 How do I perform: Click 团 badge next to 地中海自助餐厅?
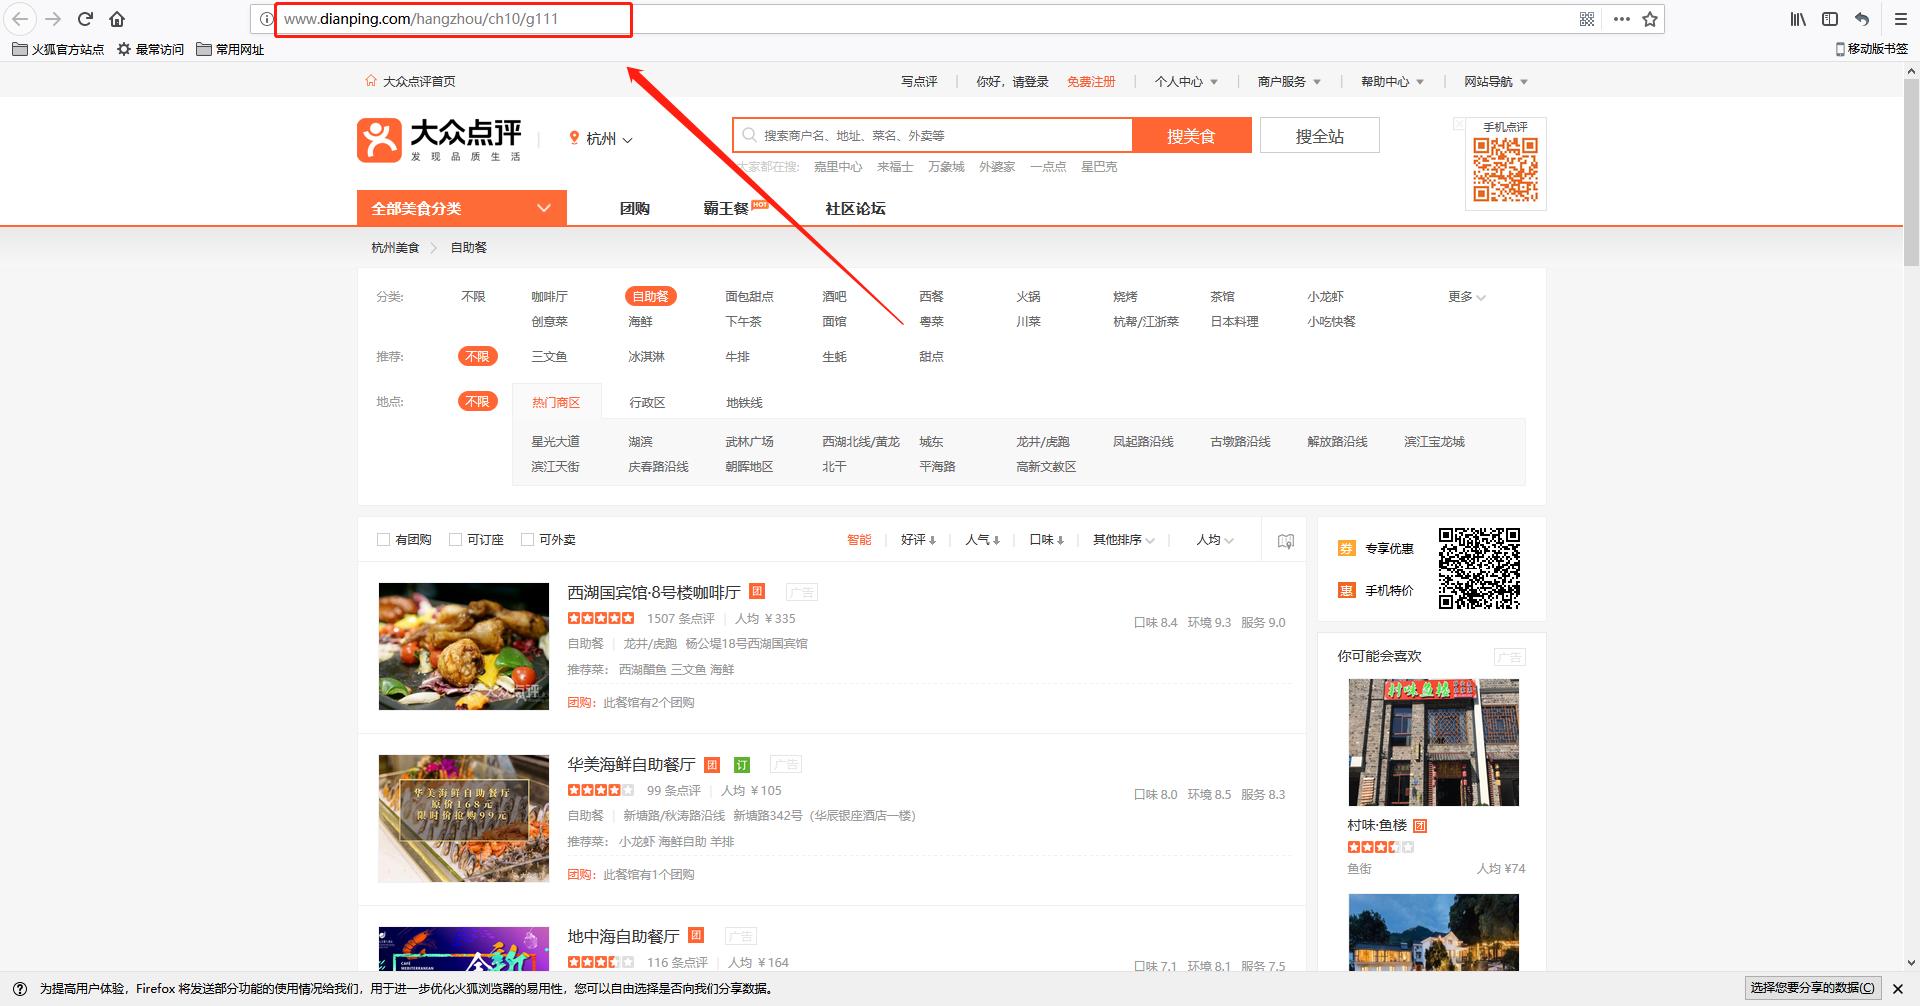(x=697, y=935)
